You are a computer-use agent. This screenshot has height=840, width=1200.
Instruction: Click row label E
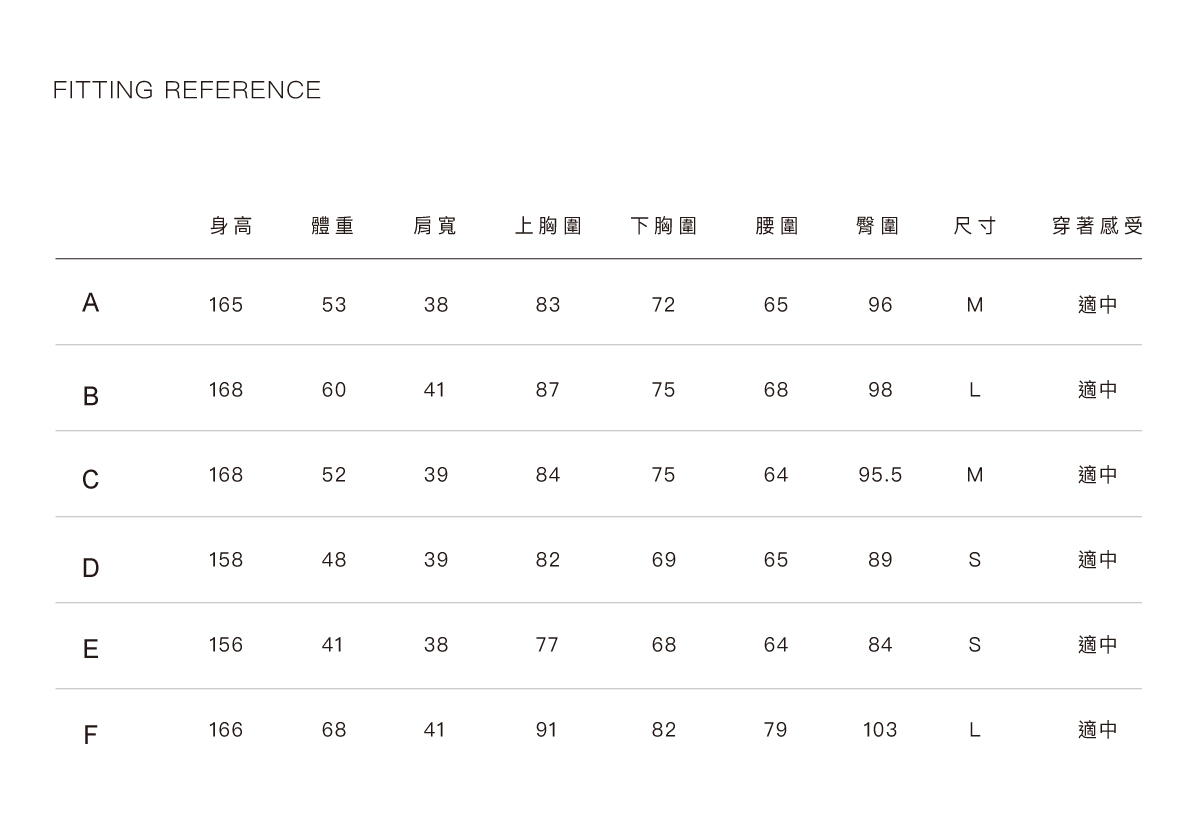91,650
